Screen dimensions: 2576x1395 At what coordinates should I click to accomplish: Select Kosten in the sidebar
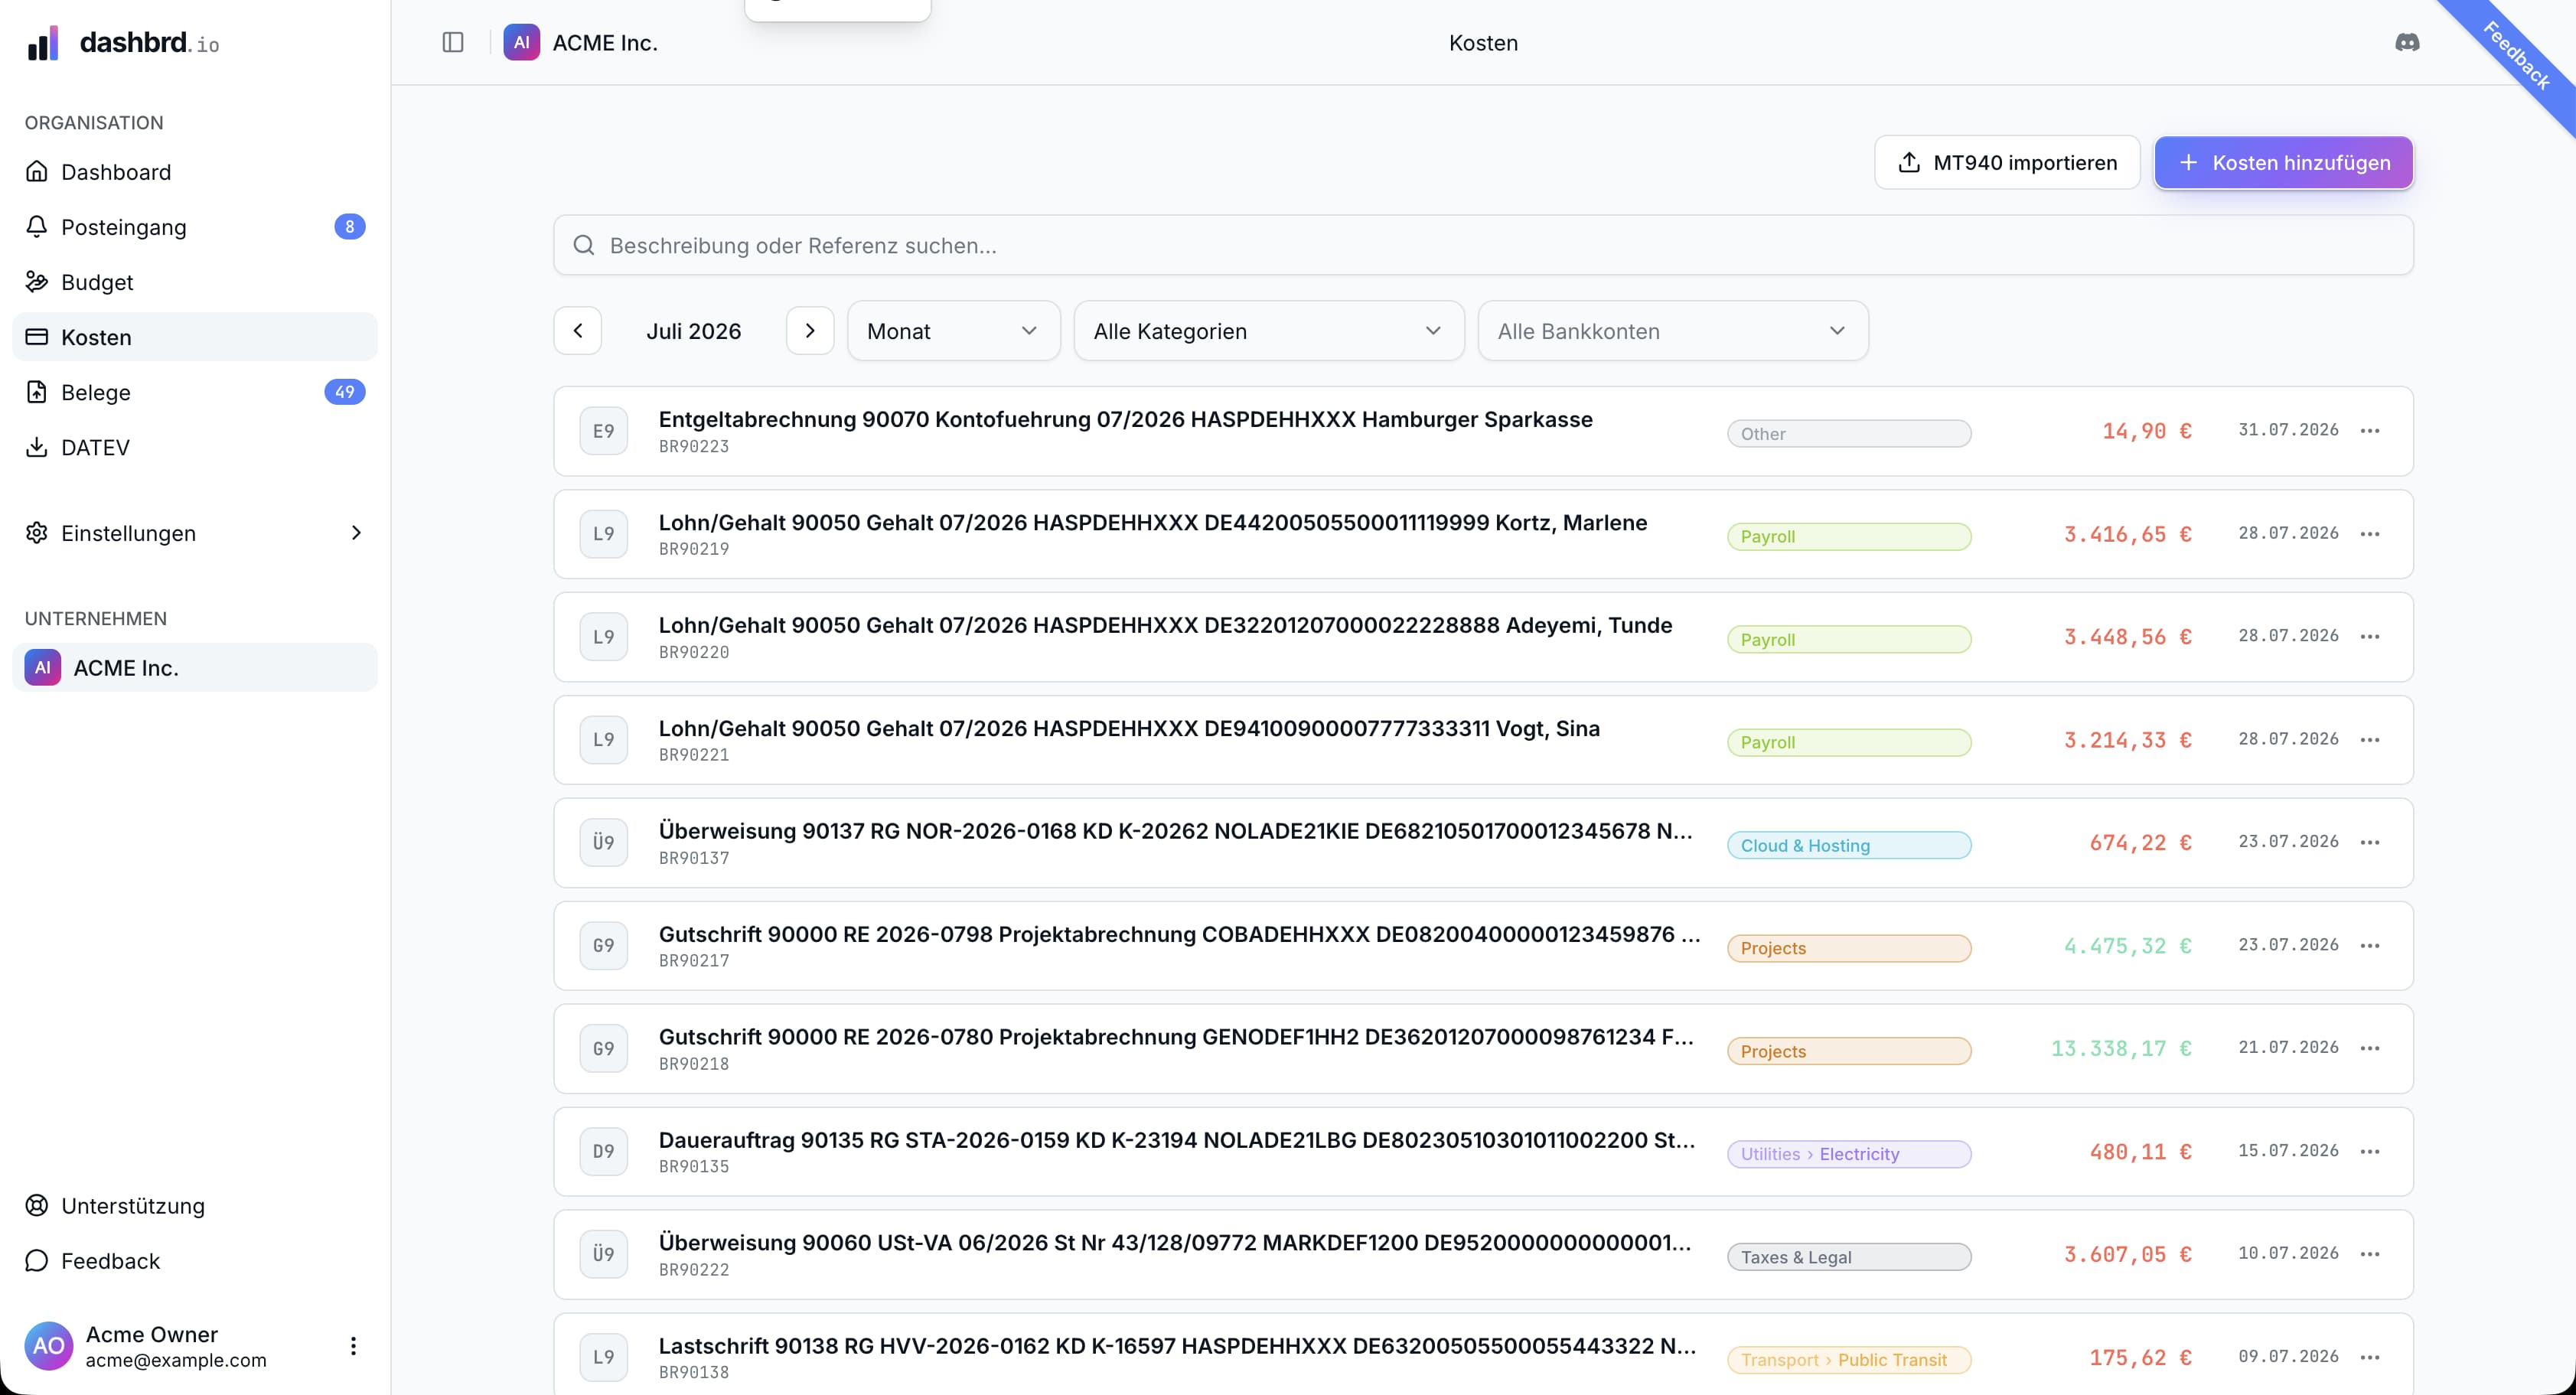coord(195,337)
